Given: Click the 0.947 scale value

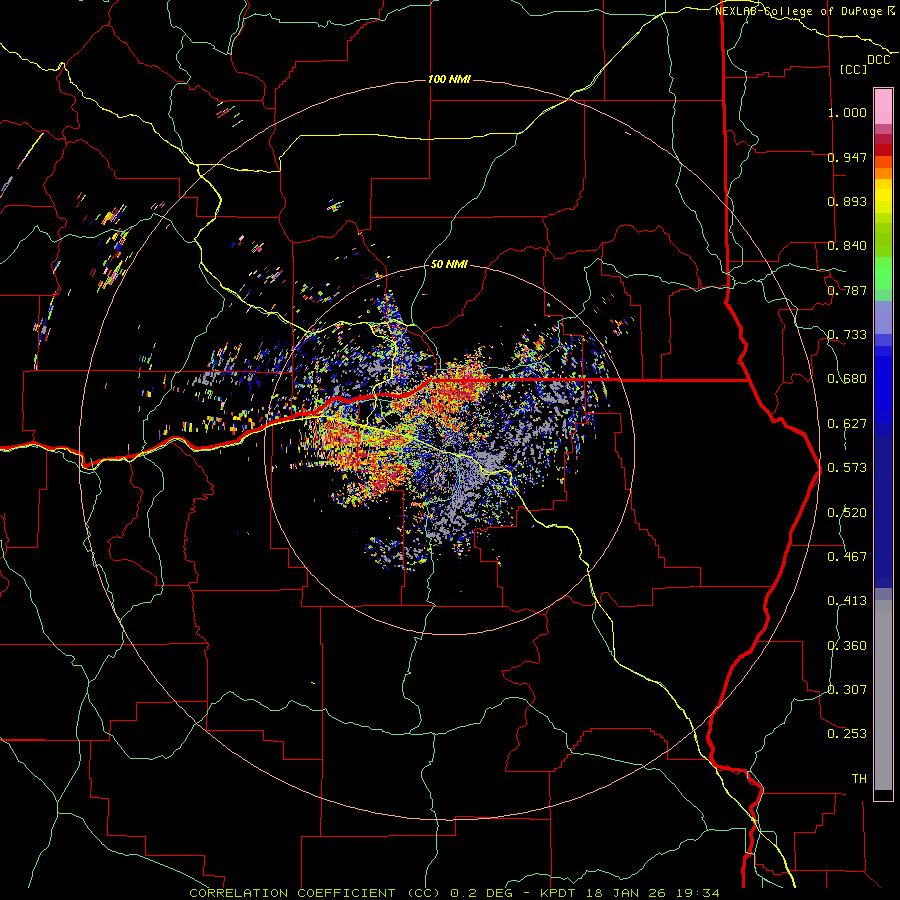Looking at the screenshot, I should point(847,157).
